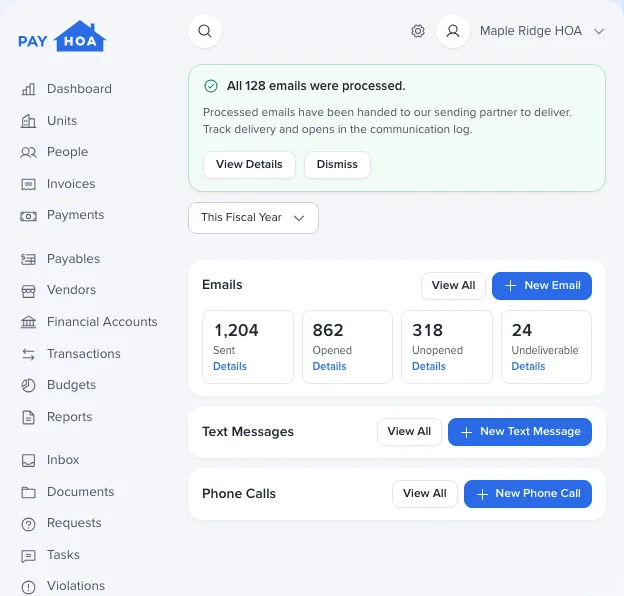The width and height of the screenshot is (624, 596).
Task: Click the user profile avatar icon
Action: click(453, 31)
